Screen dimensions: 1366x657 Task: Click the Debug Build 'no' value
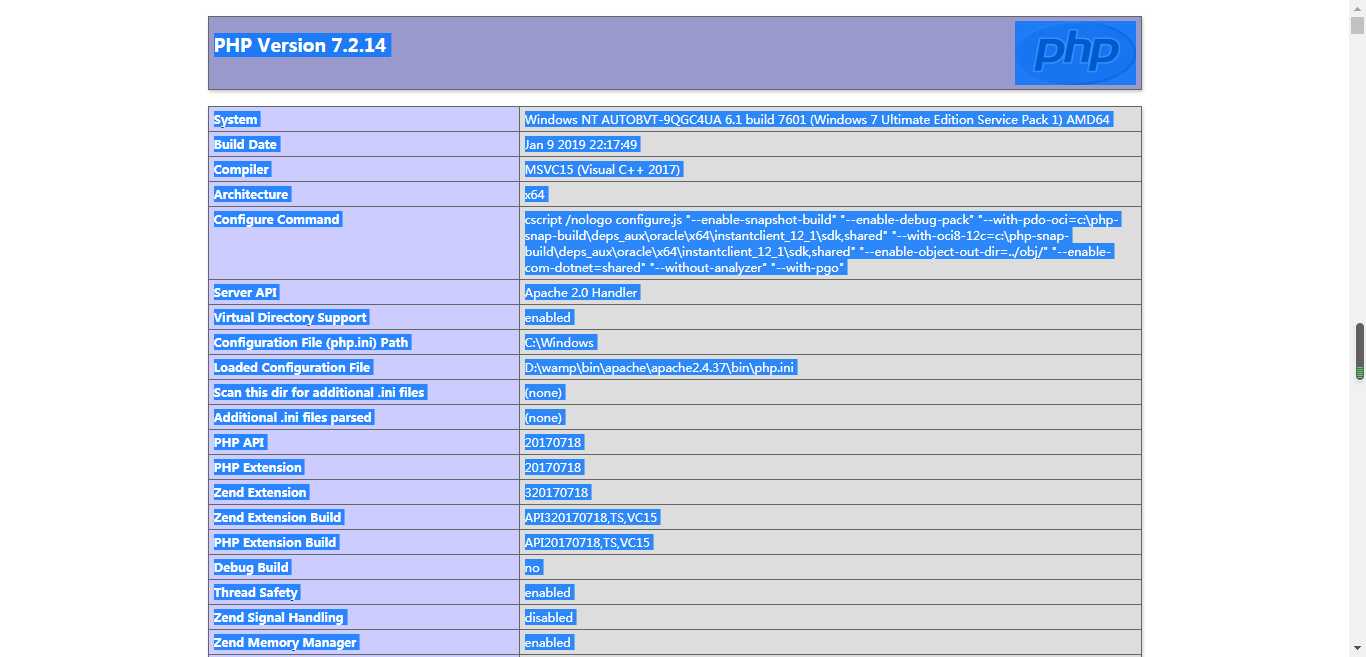coord(533,567)
